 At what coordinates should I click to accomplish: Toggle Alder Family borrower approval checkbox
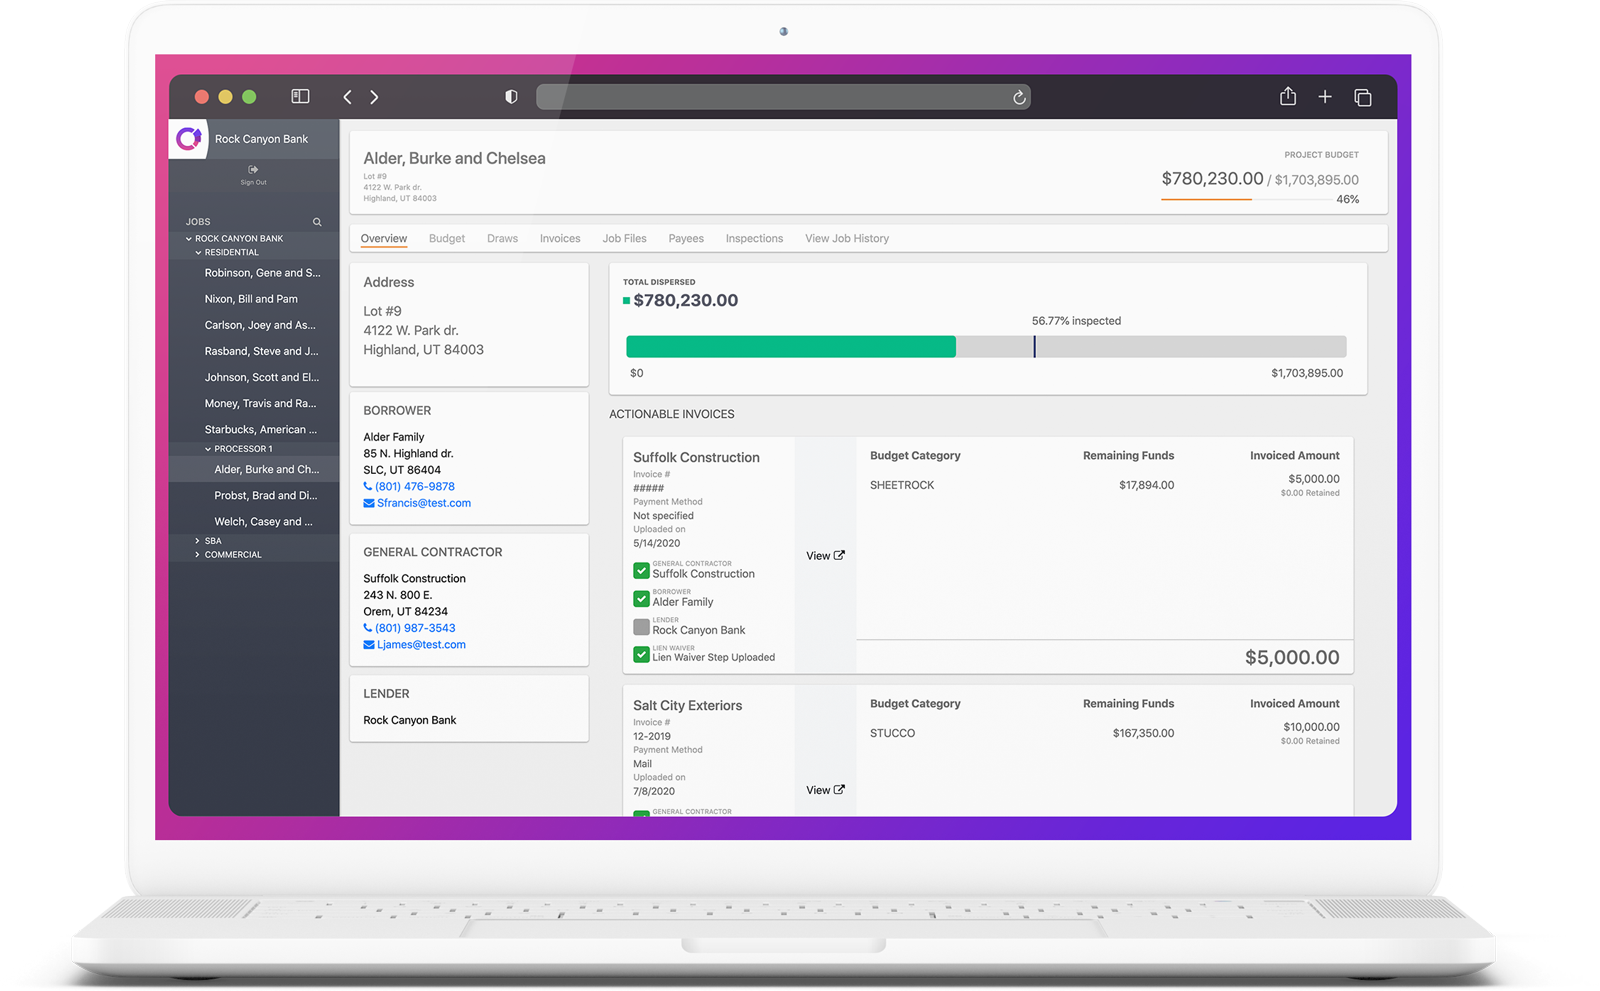pyautogui.click(x=641, y=599)
